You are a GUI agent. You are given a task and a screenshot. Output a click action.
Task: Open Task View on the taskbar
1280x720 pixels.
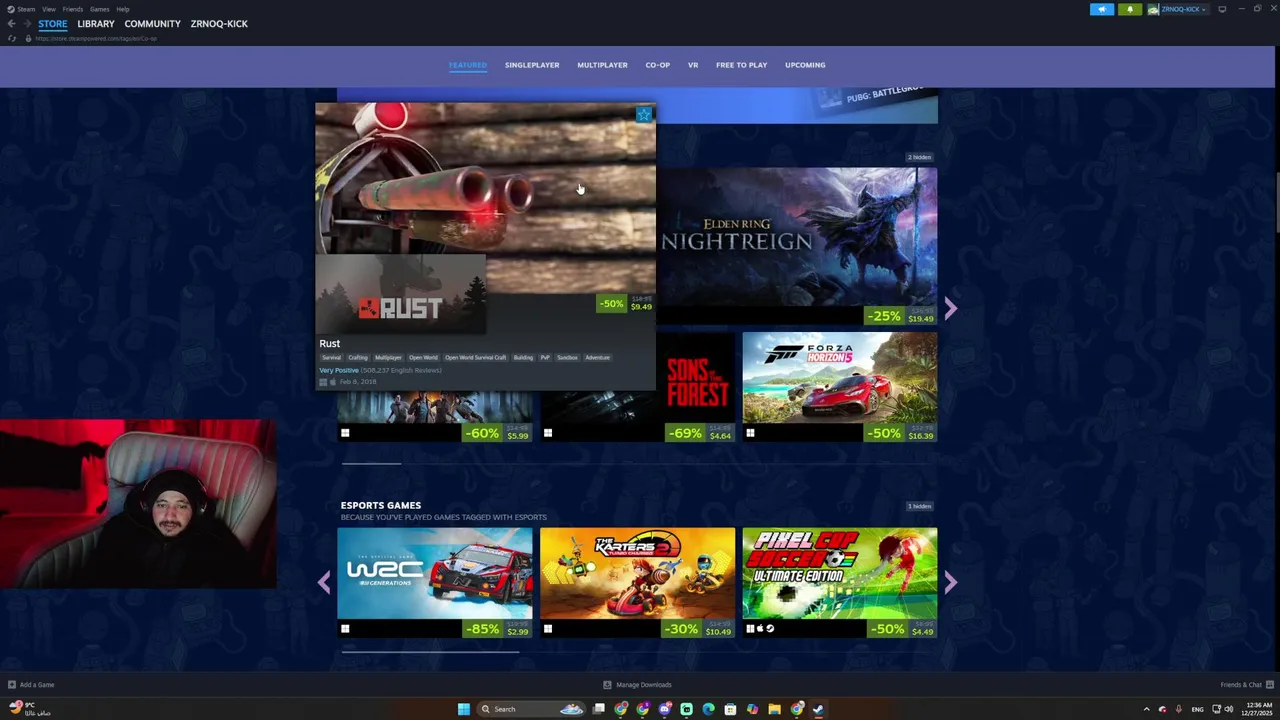599,709
